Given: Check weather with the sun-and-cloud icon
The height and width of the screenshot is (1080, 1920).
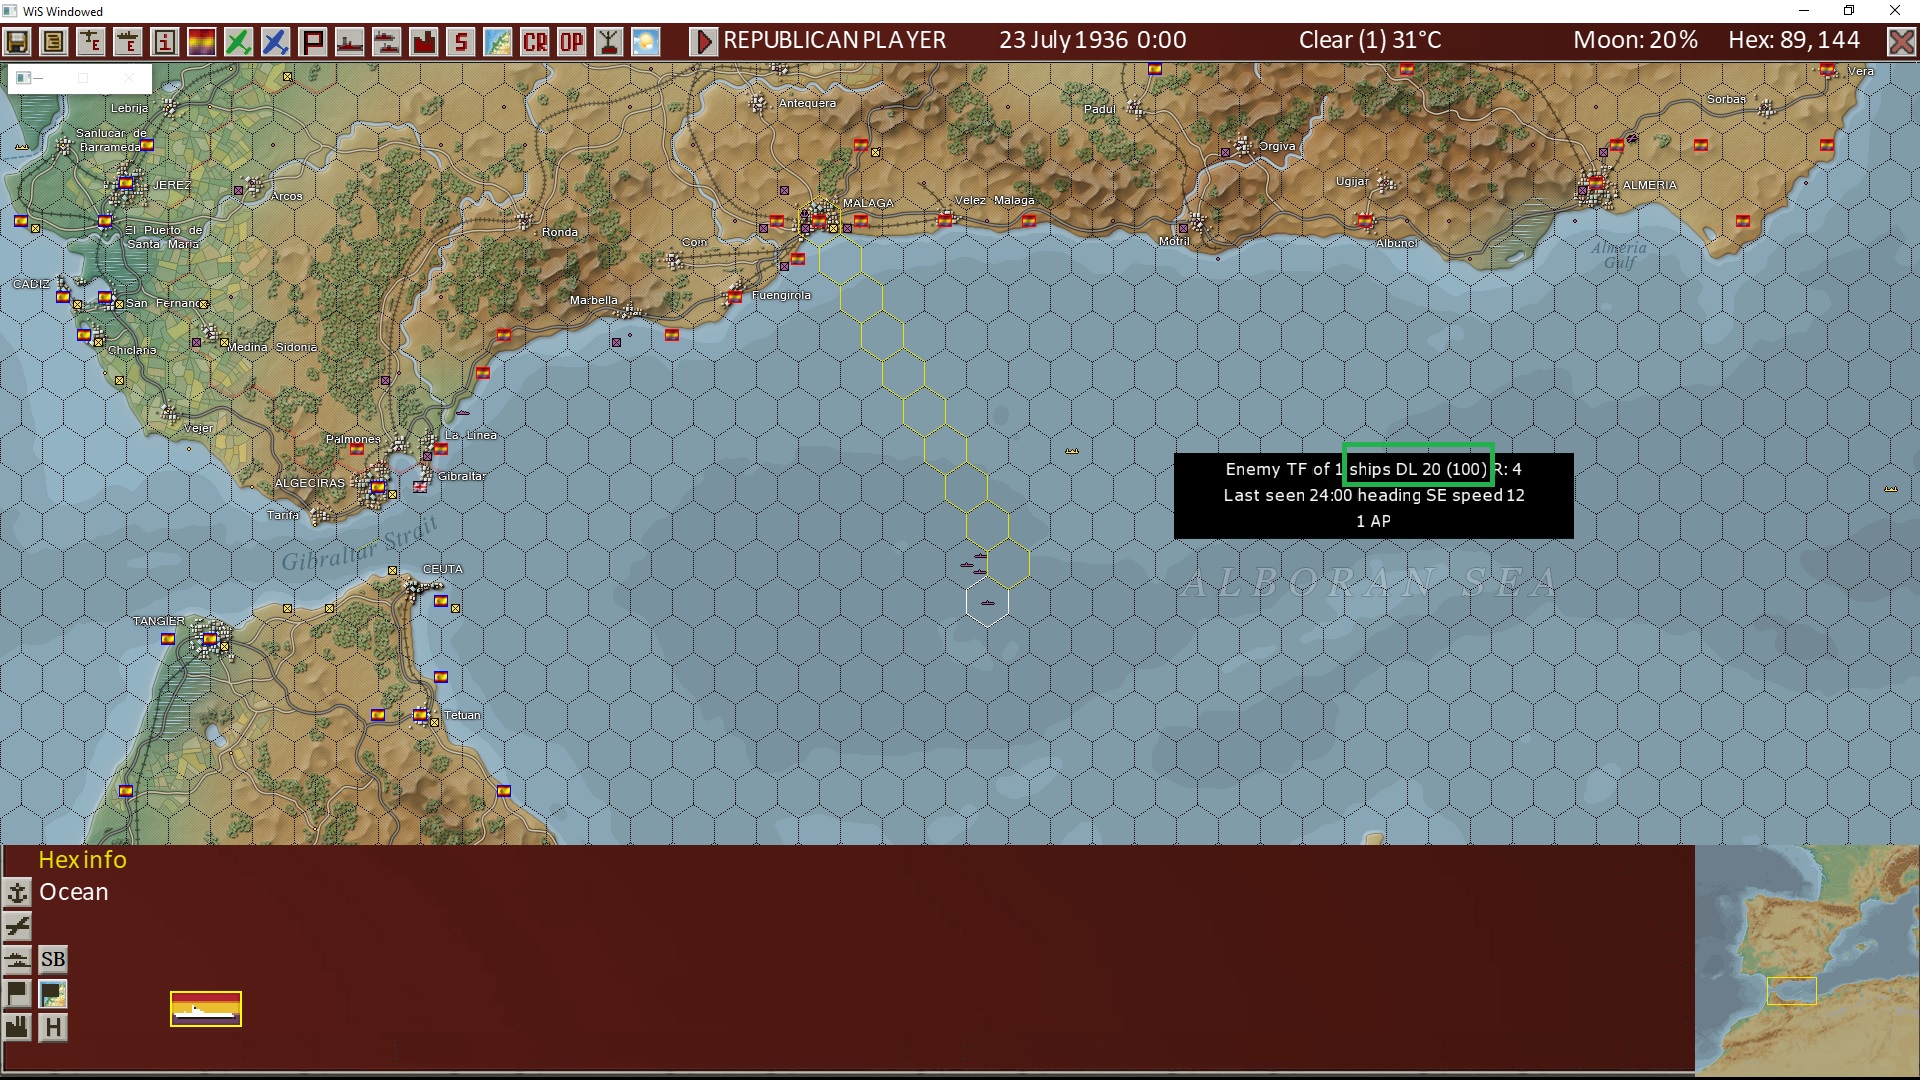Looking at the screenshot, I should pyautogui.click(x=645, y=41).
